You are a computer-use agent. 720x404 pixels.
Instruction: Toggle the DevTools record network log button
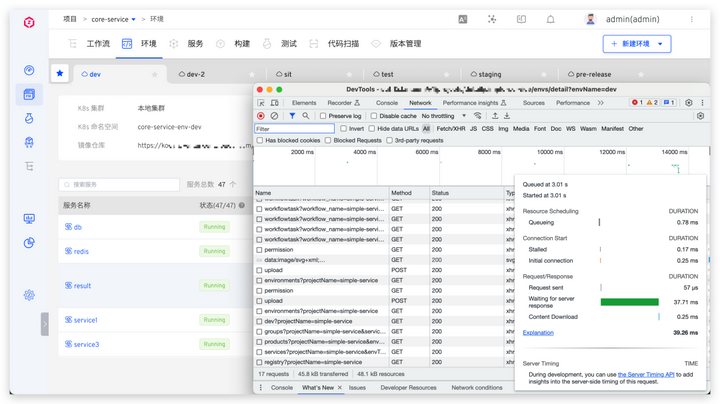tap(261, 116)
